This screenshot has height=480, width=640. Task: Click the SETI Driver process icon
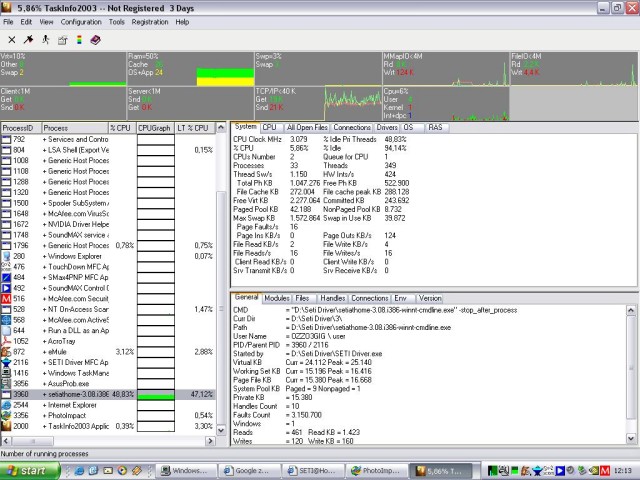(x=6, y=362)
